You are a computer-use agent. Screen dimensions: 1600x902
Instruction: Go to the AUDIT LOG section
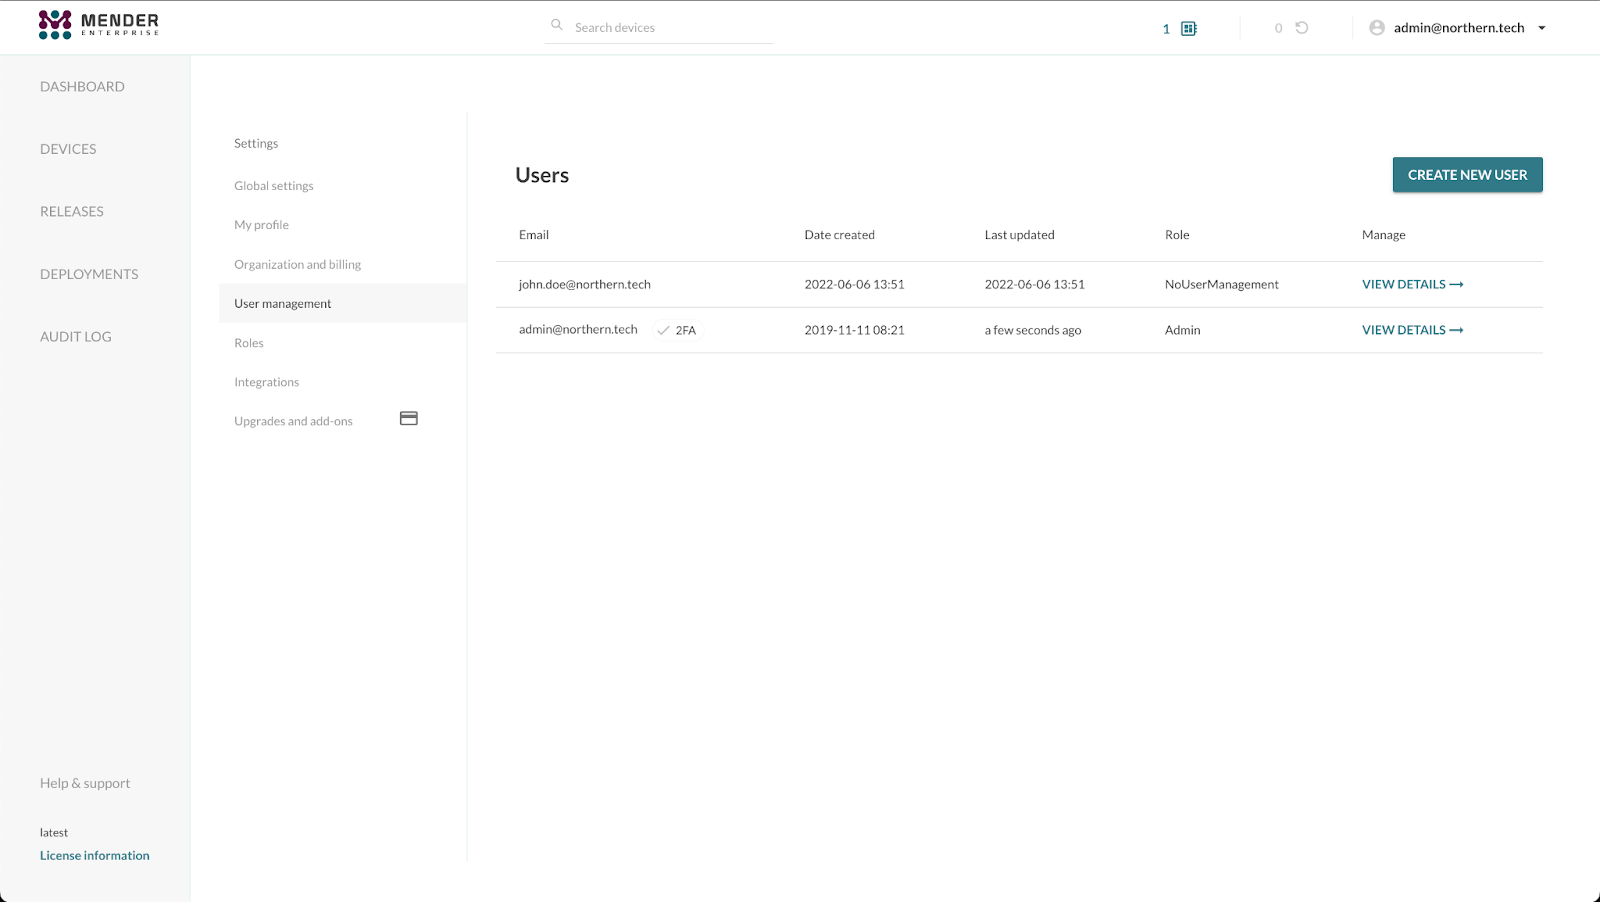pyautogui.click(x=75, y=336)
